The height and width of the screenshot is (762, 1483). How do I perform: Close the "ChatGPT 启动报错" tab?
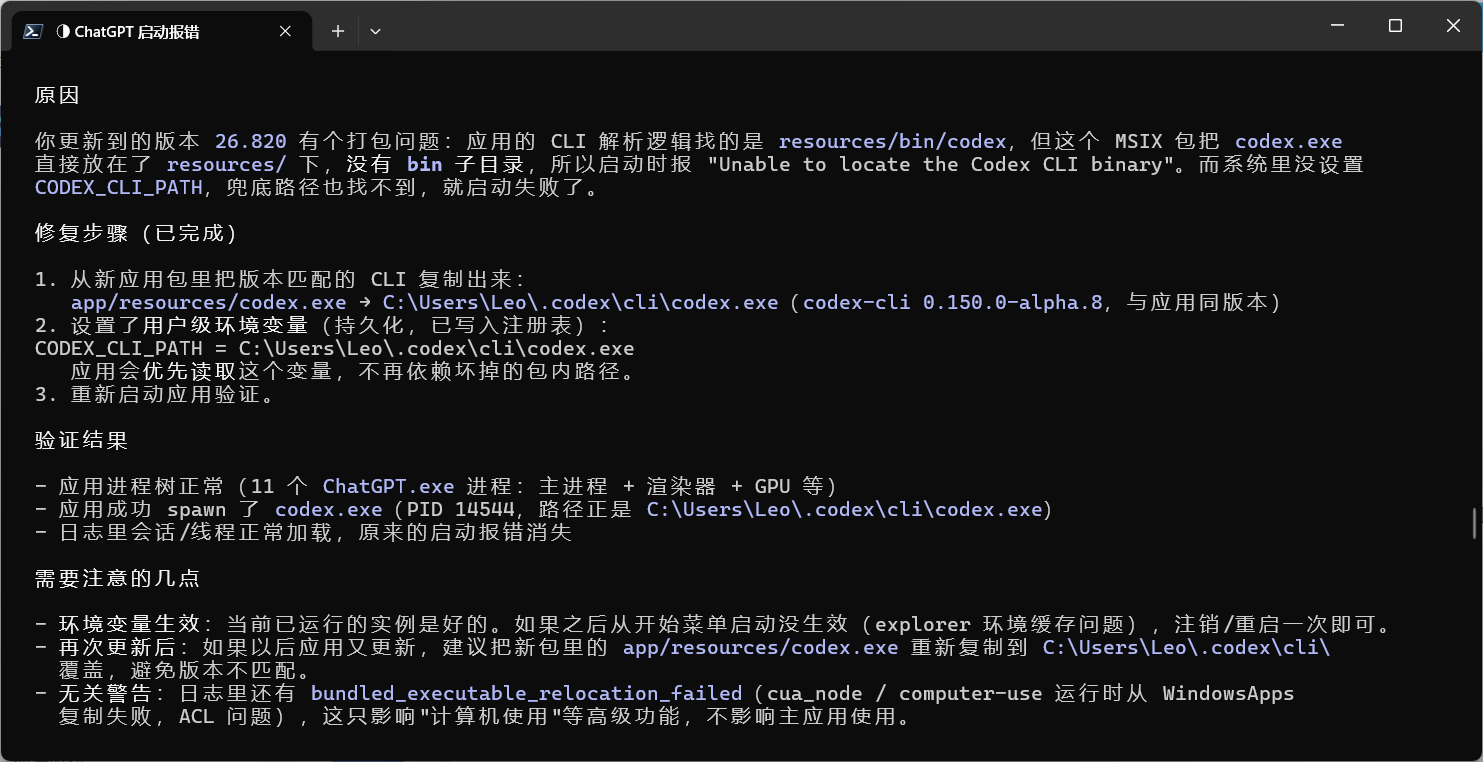[285, 31]
